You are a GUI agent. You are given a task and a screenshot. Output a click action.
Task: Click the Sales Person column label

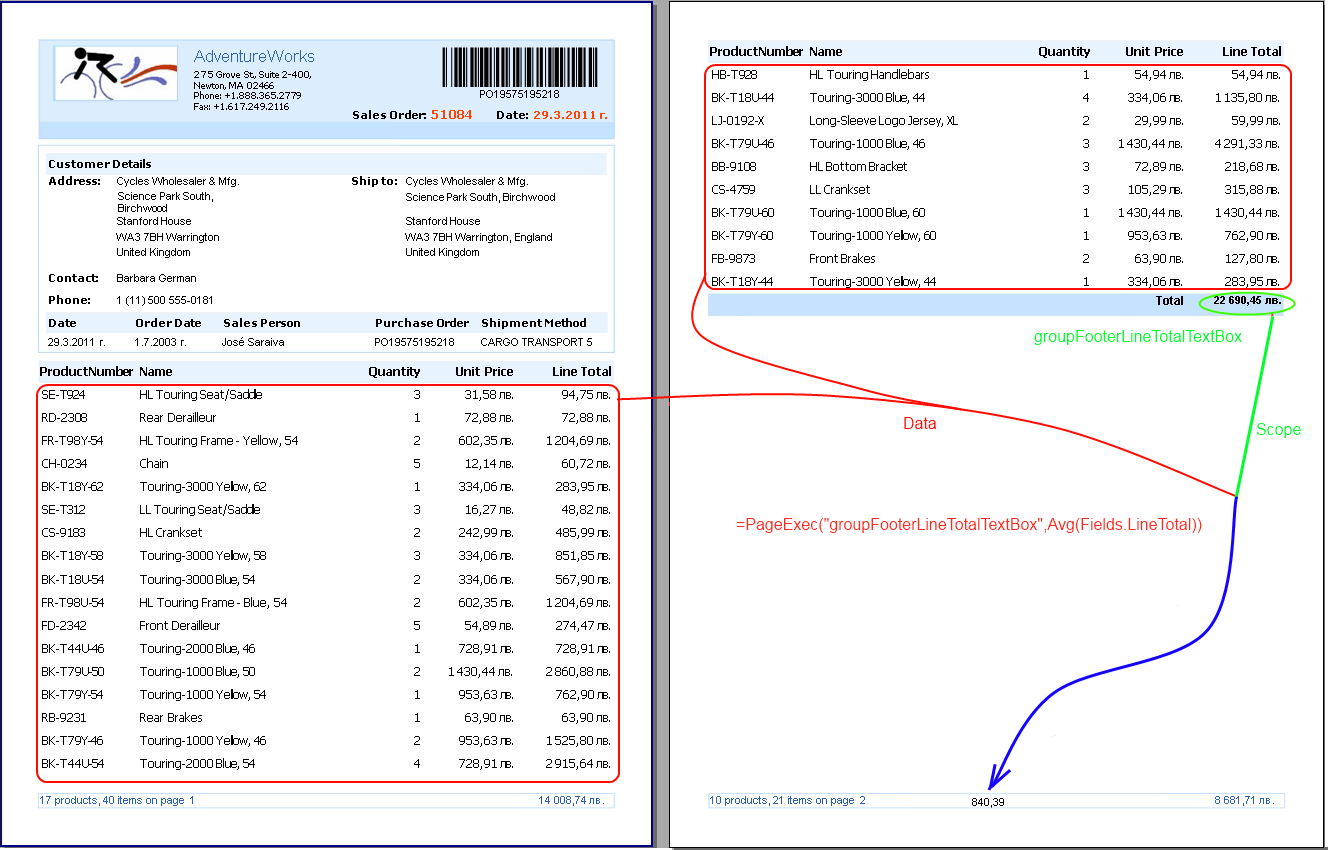[x=262, y=323]
